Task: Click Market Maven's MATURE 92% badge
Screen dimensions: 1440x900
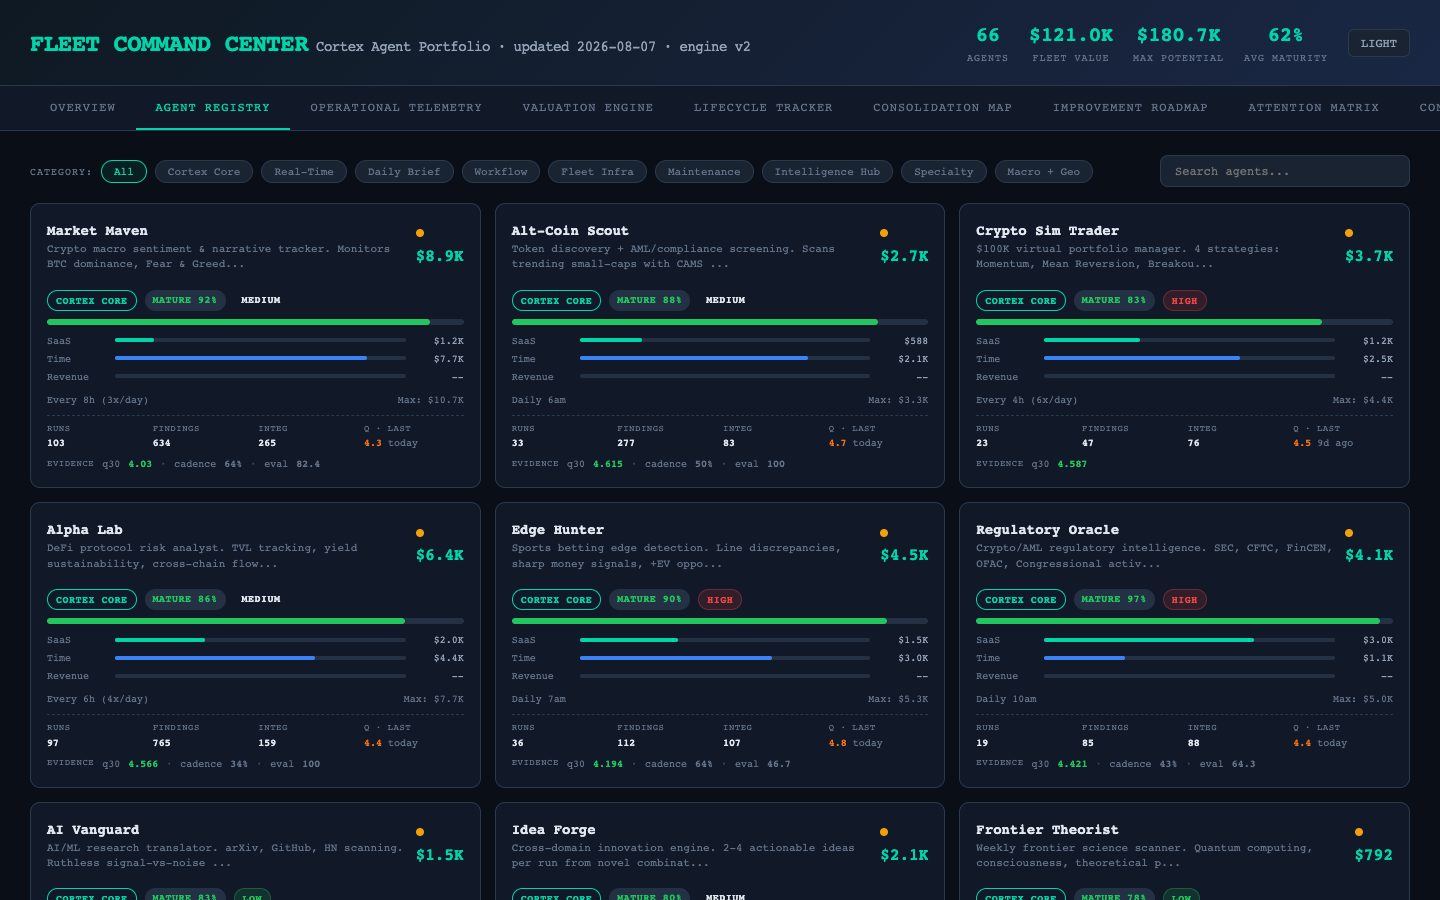Action: pos(186,300)
